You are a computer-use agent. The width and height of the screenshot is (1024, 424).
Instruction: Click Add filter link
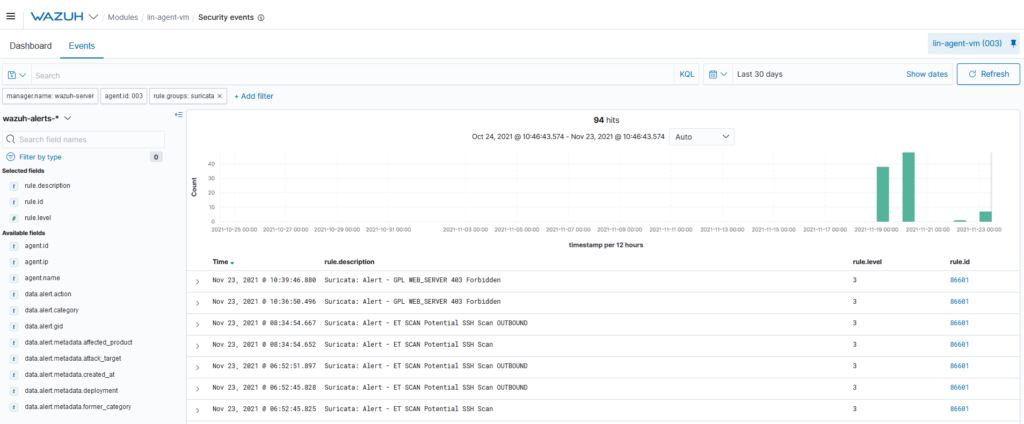click(253, 96)
